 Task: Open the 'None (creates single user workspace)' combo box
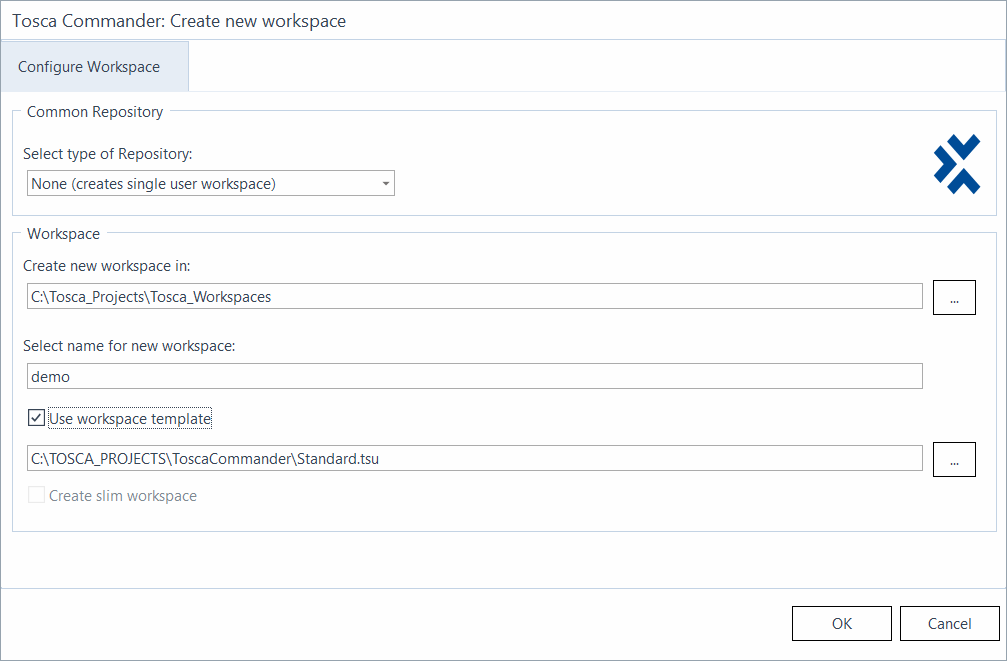211,184
